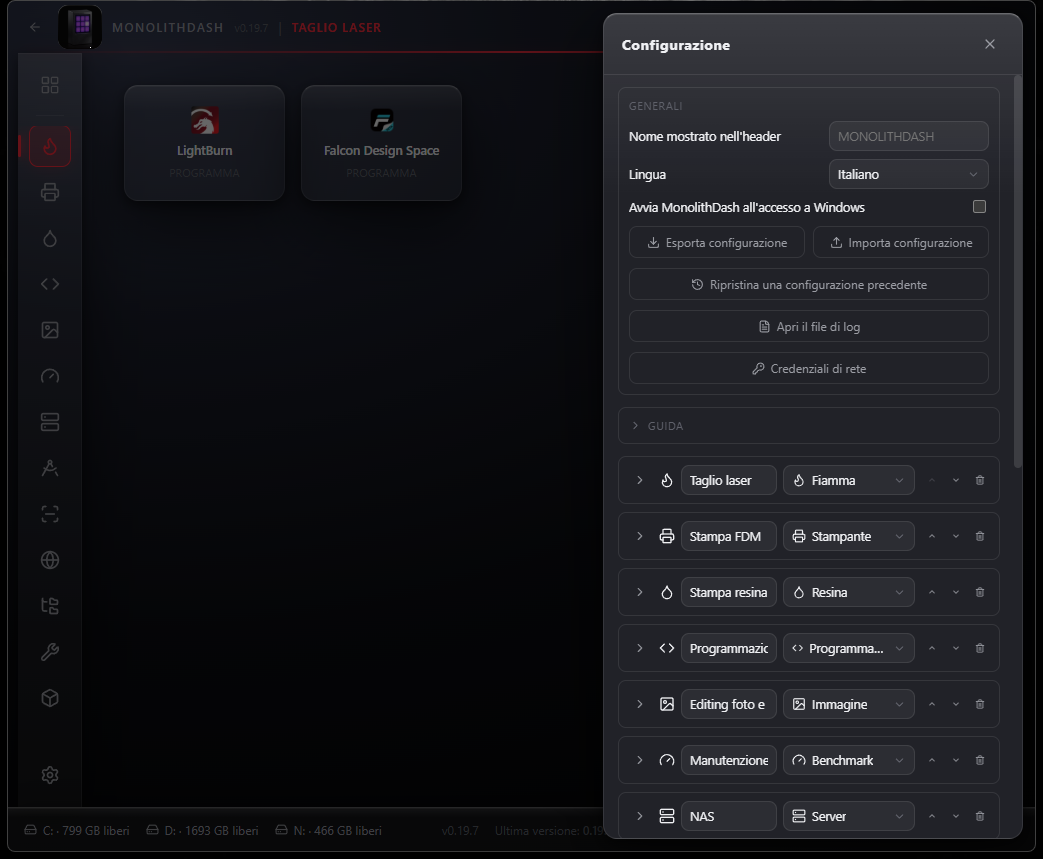This screenshot has width=1043, height=859.
Task: Click the header name field showing MONOLITHDASH
Action: (x=909, y=136)
